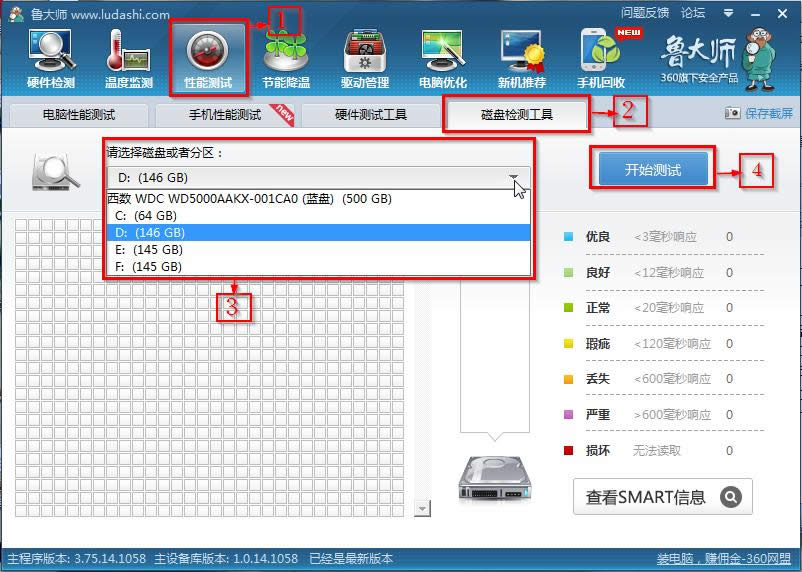
Task: Click the 开始测试 start test button
Action: pos(652,170)
